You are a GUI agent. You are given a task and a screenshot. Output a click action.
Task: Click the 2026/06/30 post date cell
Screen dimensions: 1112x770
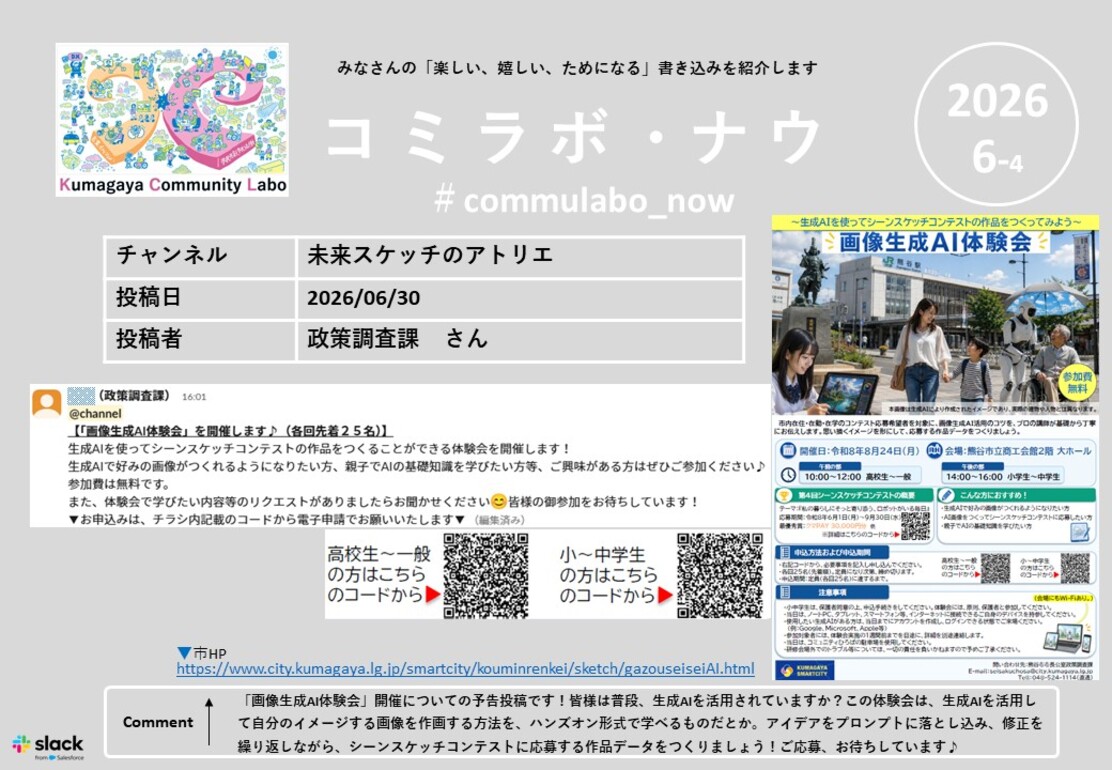click(x=520, y=298)
